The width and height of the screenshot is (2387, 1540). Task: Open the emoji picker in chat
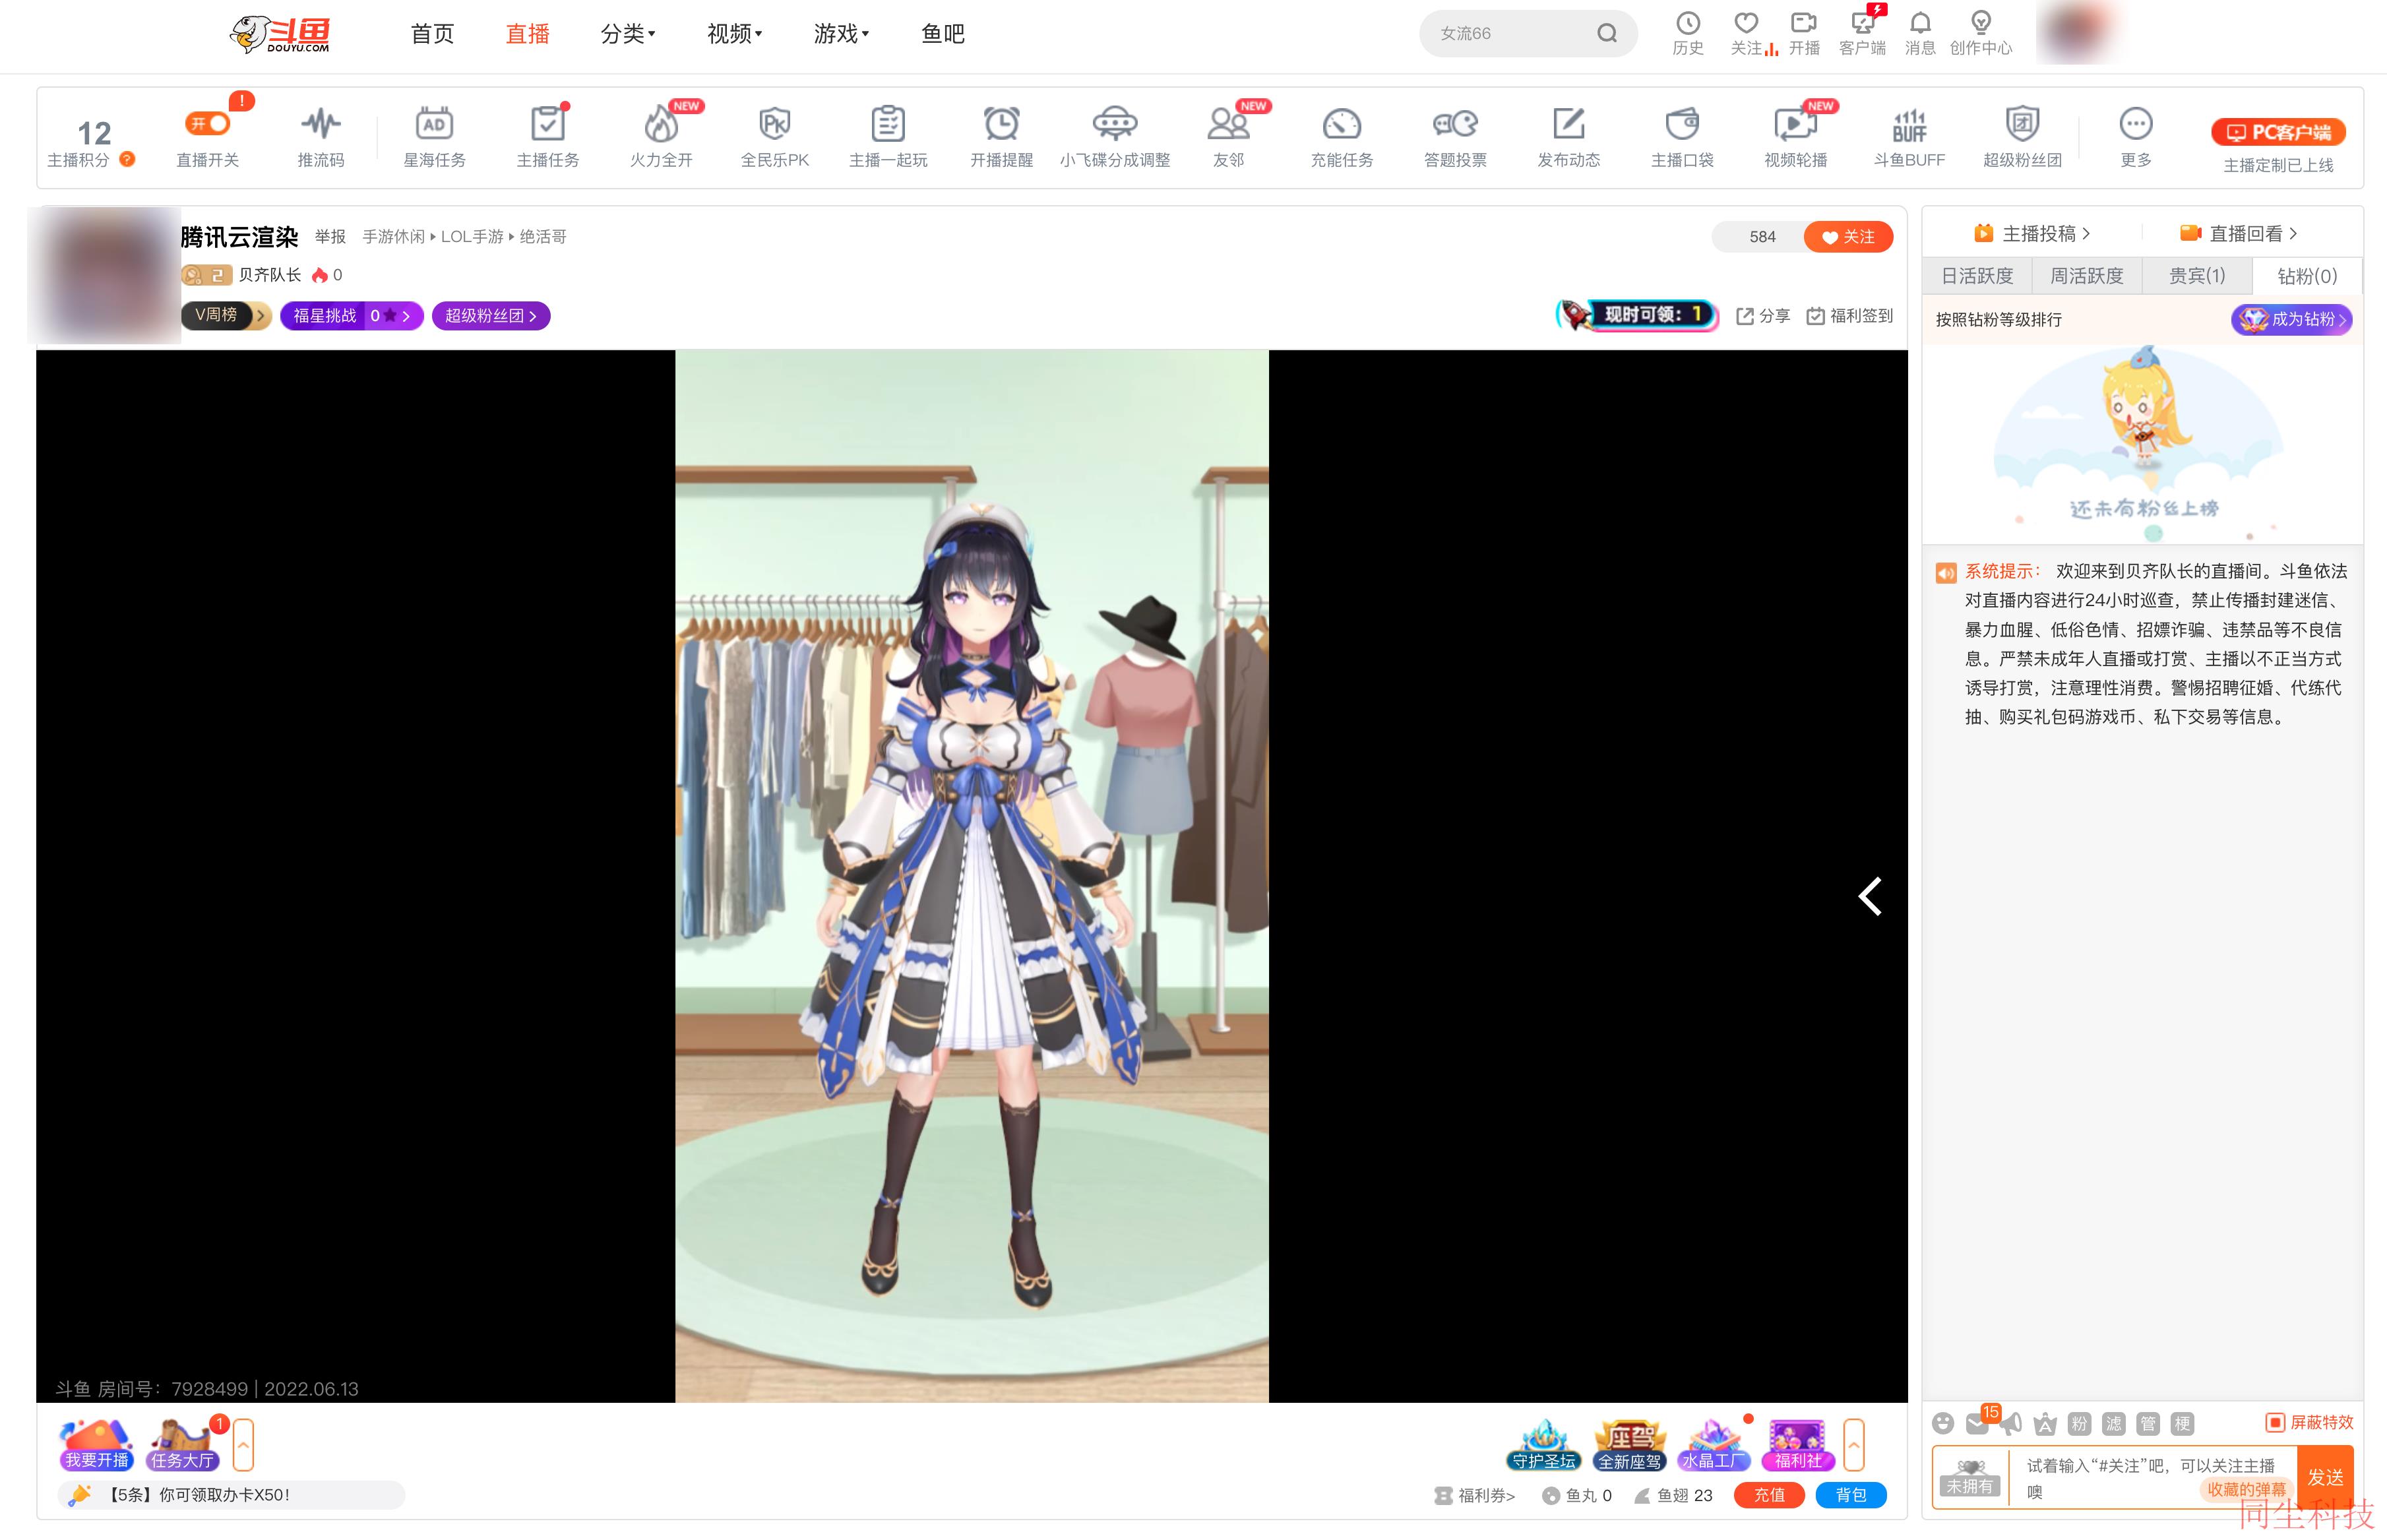(x=1943, y=1423)
